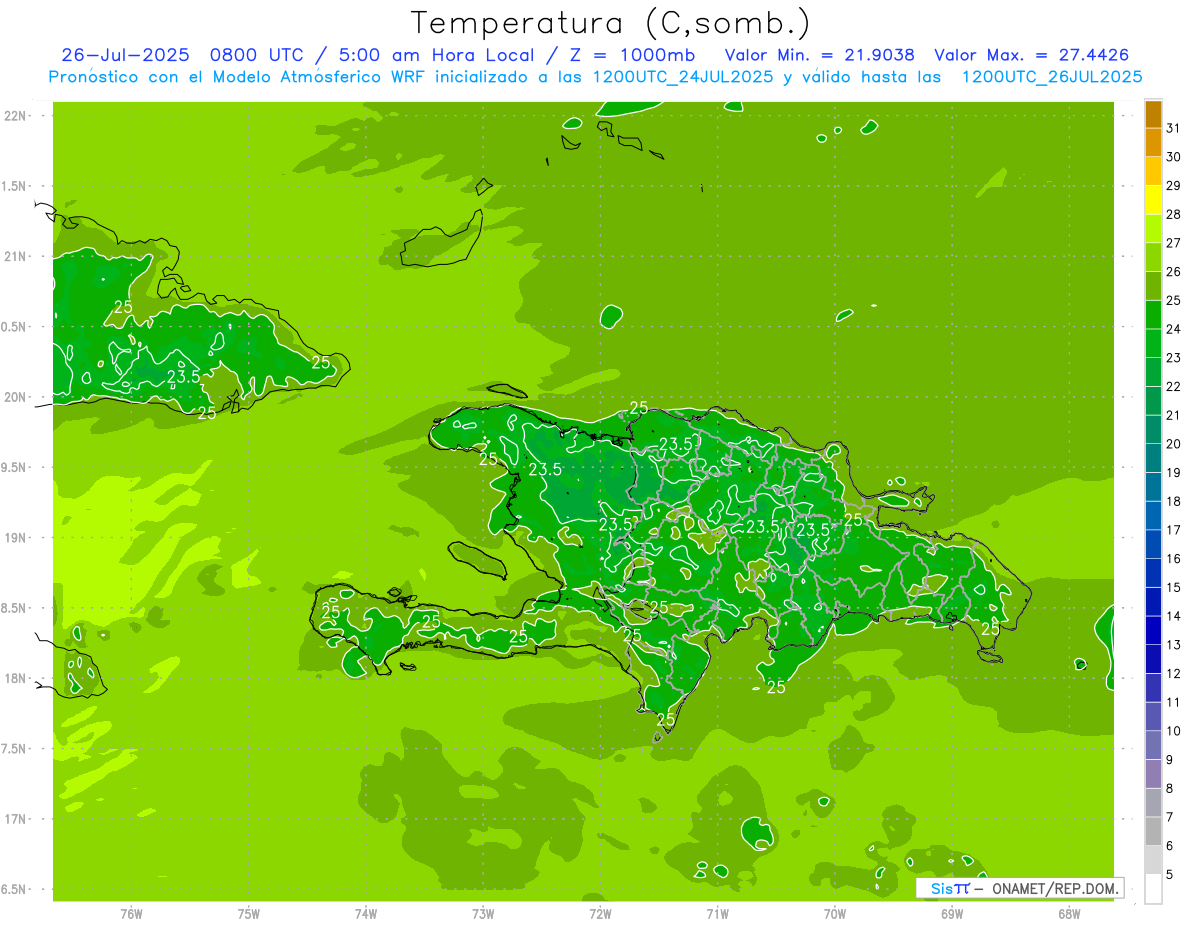Click the '1200UTC_24JUL2025' initialization time text

681,77
